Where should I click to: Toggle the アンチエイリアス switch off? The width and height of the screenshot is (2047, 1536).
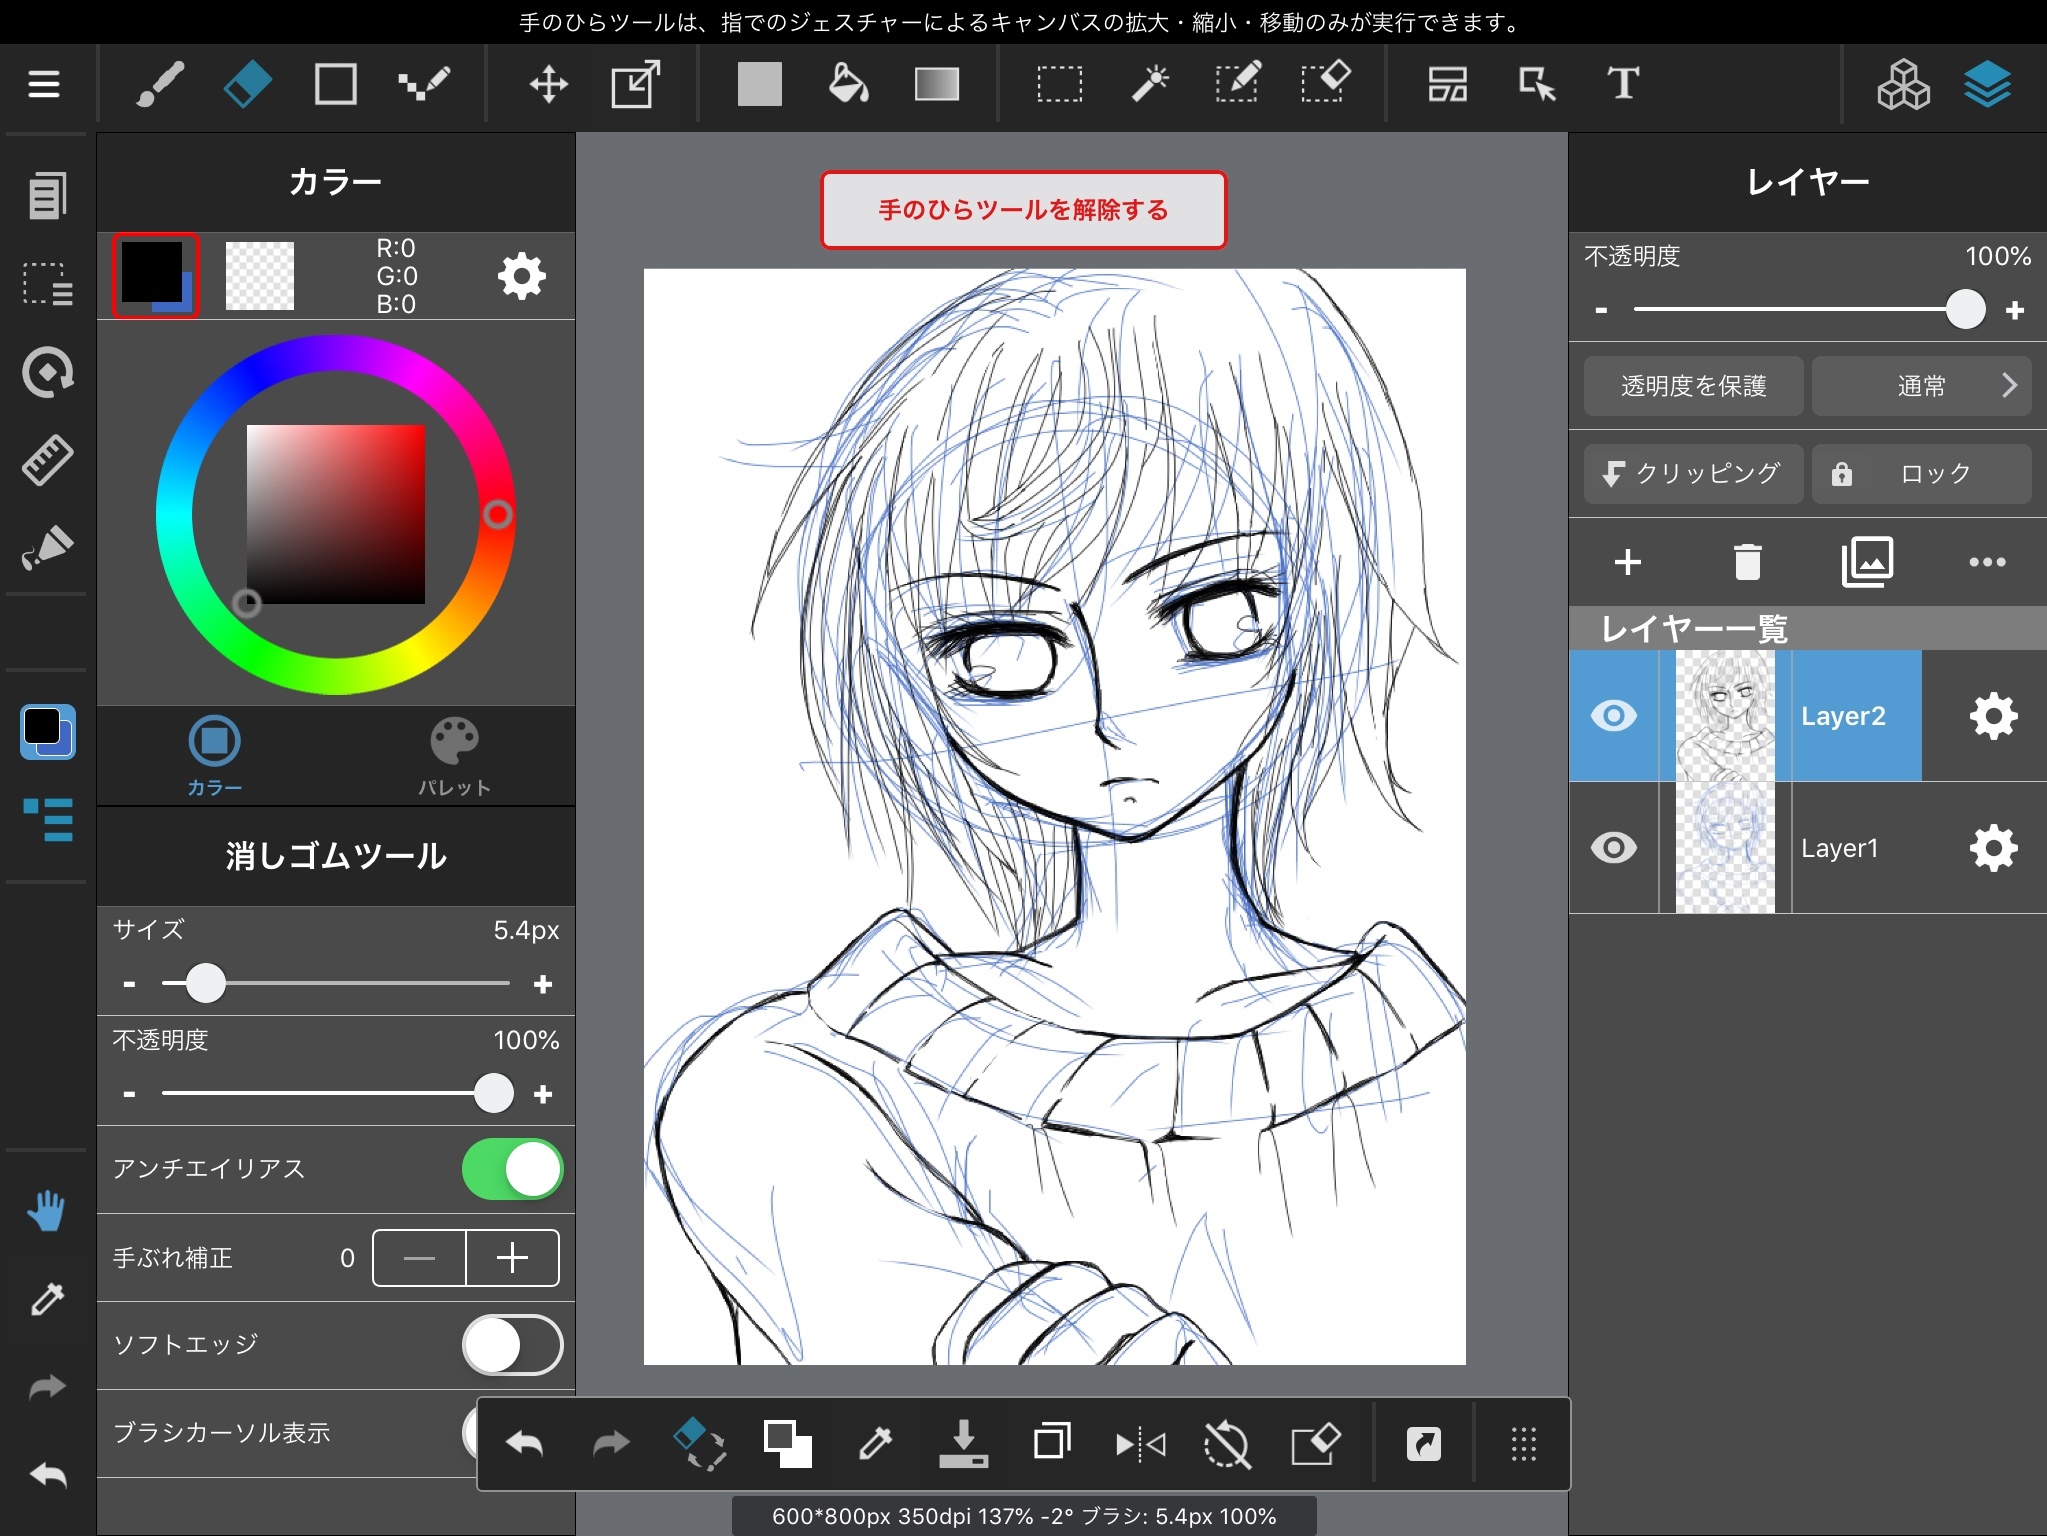point(512,1169)
